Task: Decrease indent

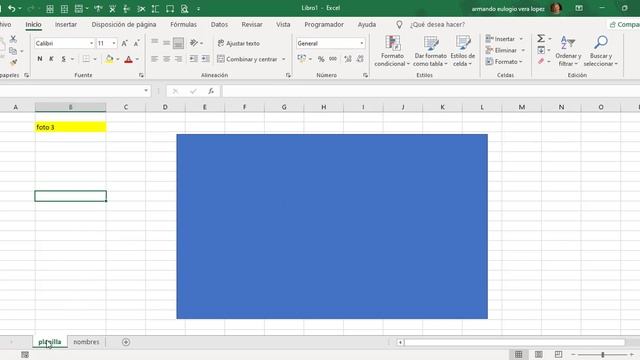Action: coord(193,59)
